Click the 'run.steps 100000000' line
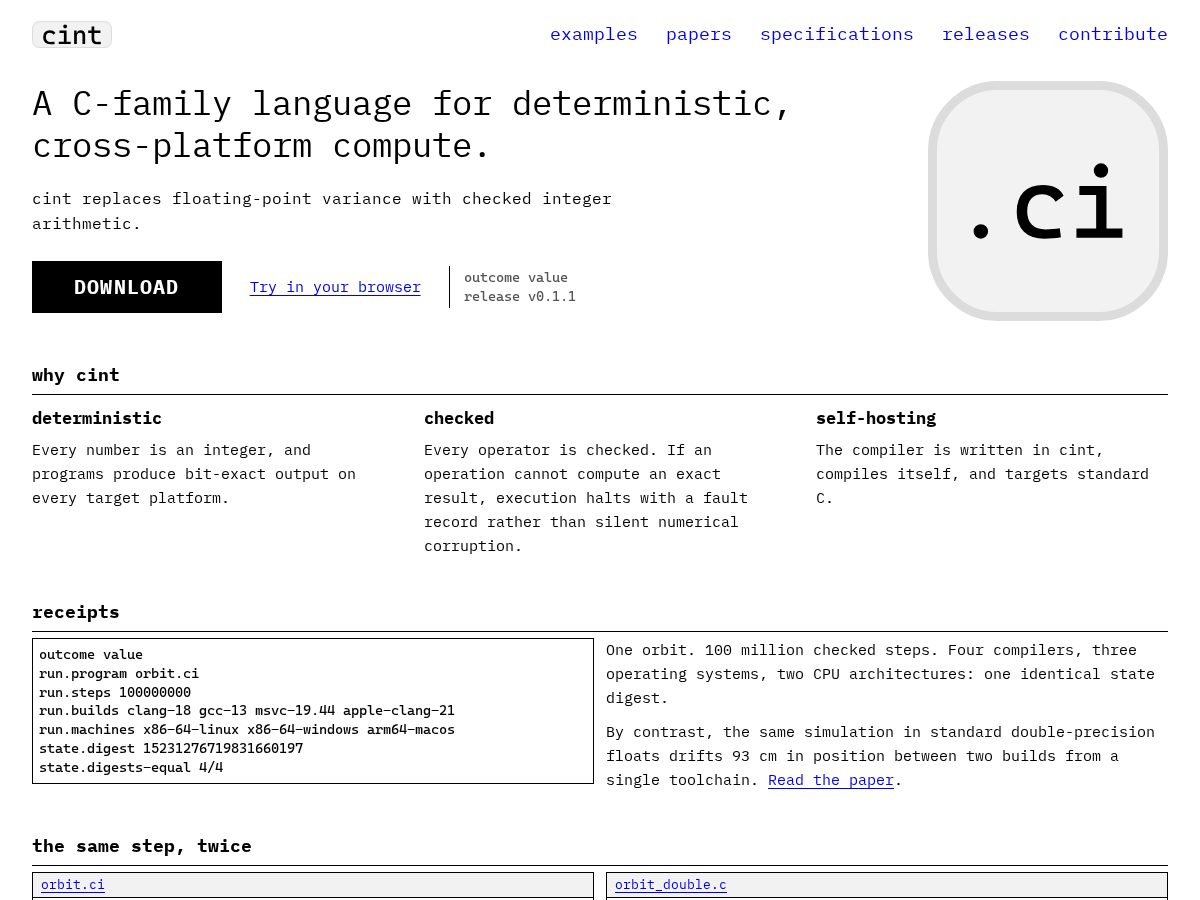1200x900 pixels. pyautogui.click(x=115, y=692)
